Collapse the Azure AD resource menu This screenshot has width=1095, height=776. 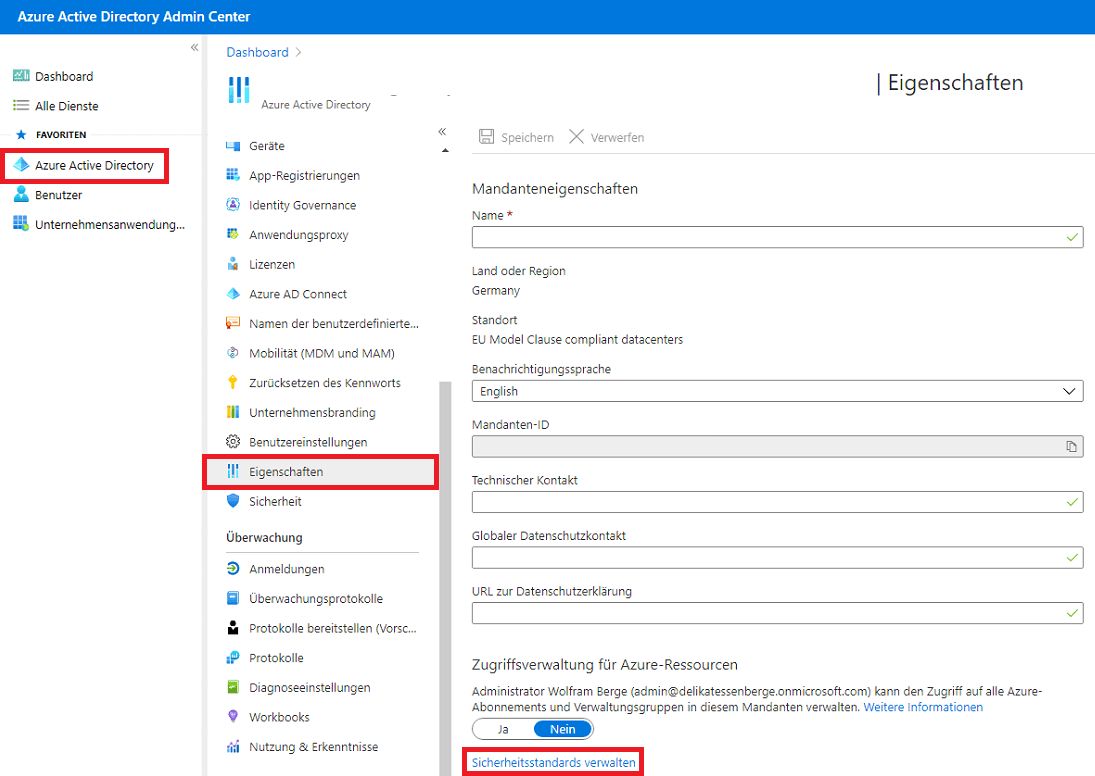click(442, 131)
